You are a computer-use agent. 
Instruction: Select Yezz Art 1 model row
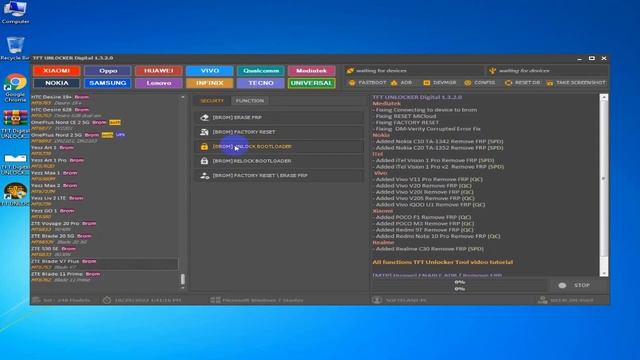pos(105,151)
